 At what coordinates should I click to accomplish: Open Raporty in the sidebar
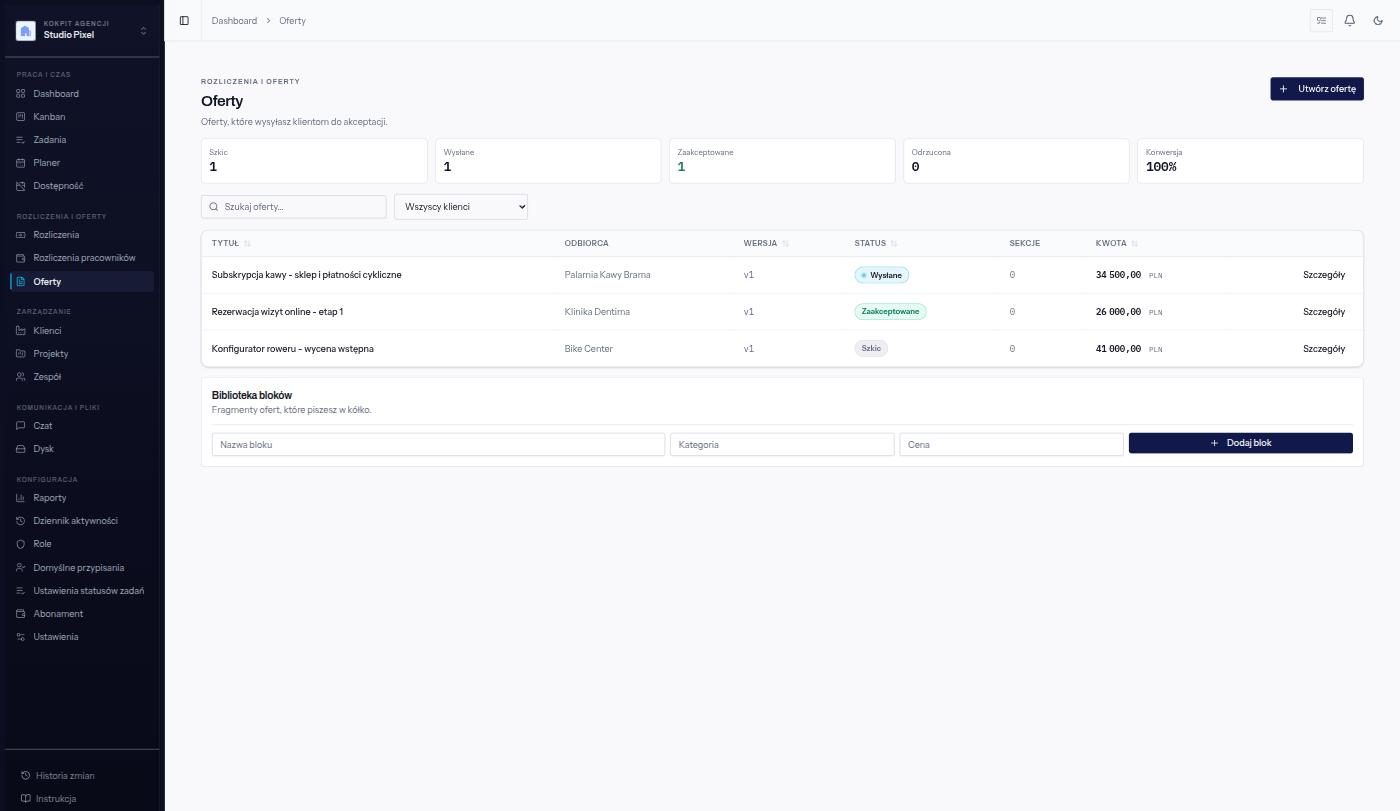pyautogui.click(x=82, y=498)
